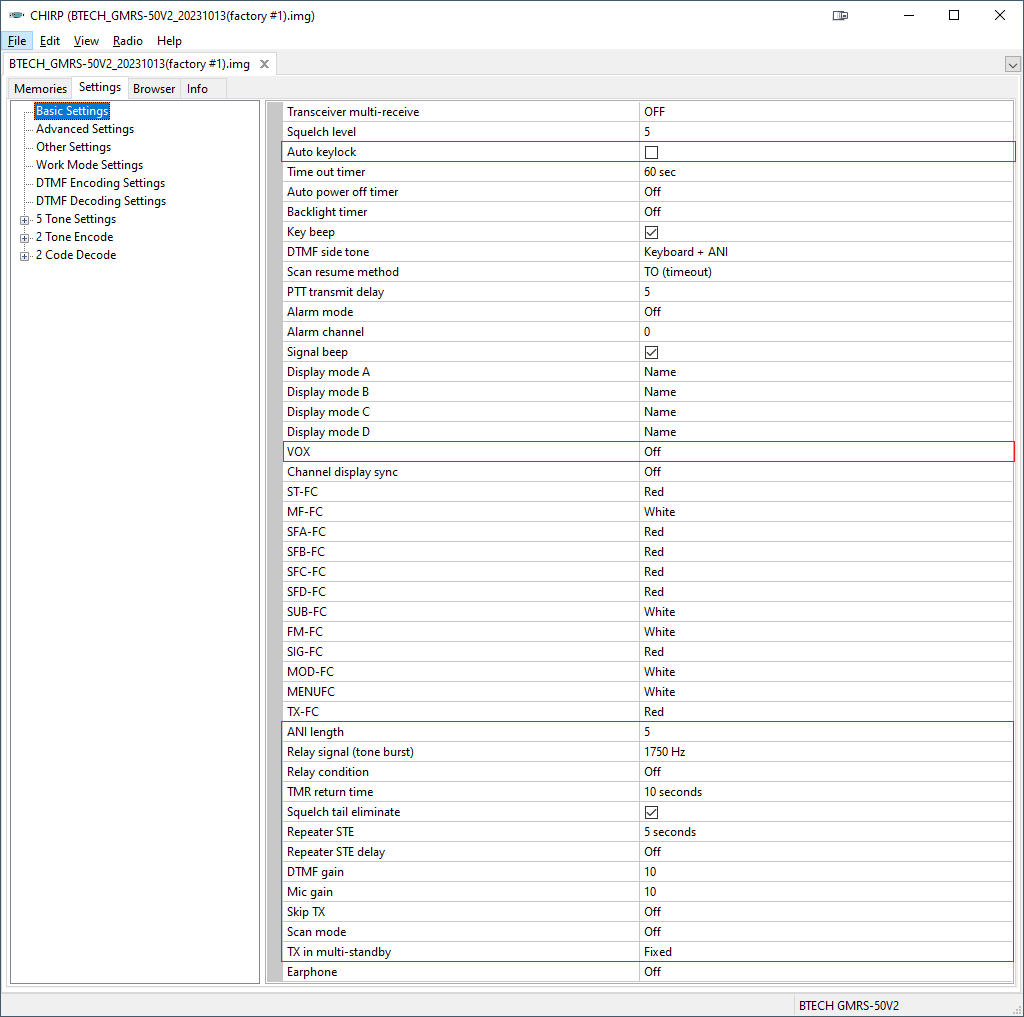Change the TMR return time value

(x=825, y=792)
